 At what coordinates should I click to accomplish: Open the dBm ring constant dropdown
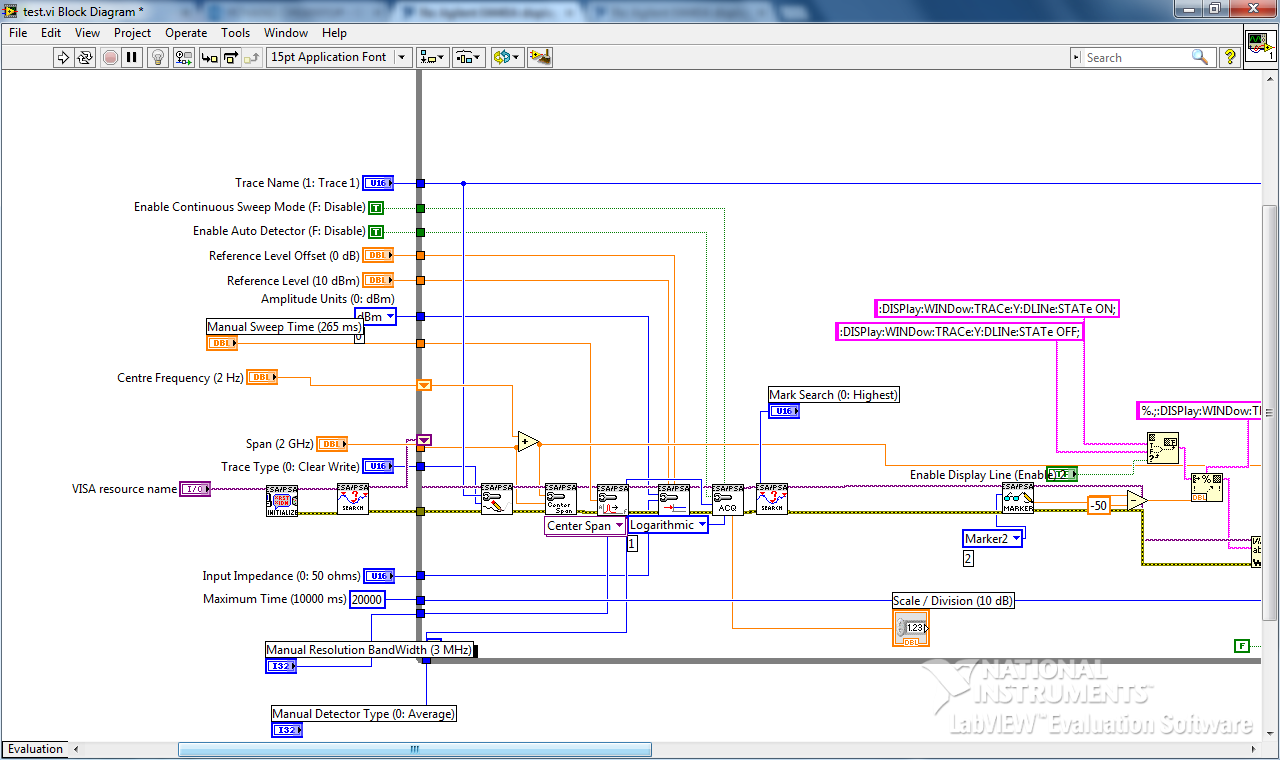[x=376, y=317]
